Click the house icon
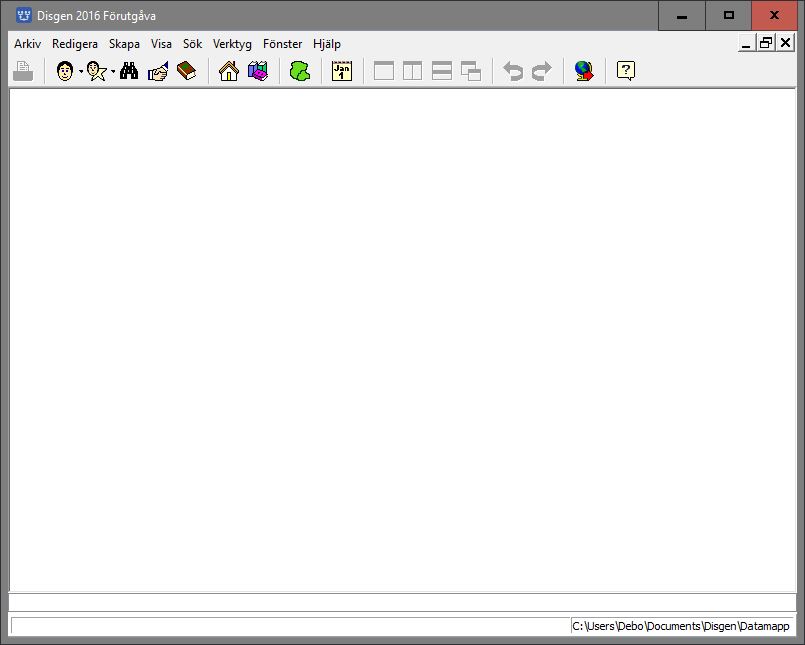Viewport: 805px width, 645px height. (229, 71)
